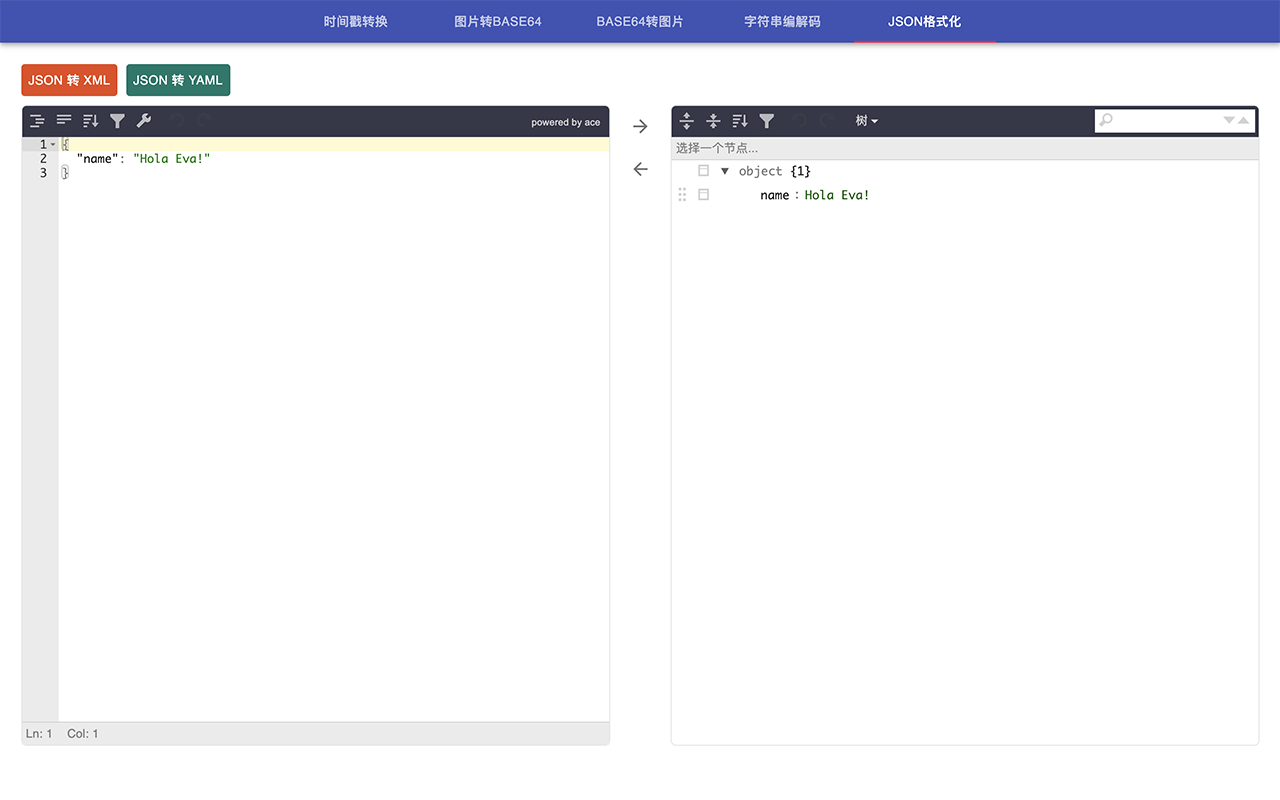This screenshot has height=800, width=1280.
Task: Open the action menu for the object node
Action: [703, 171]
